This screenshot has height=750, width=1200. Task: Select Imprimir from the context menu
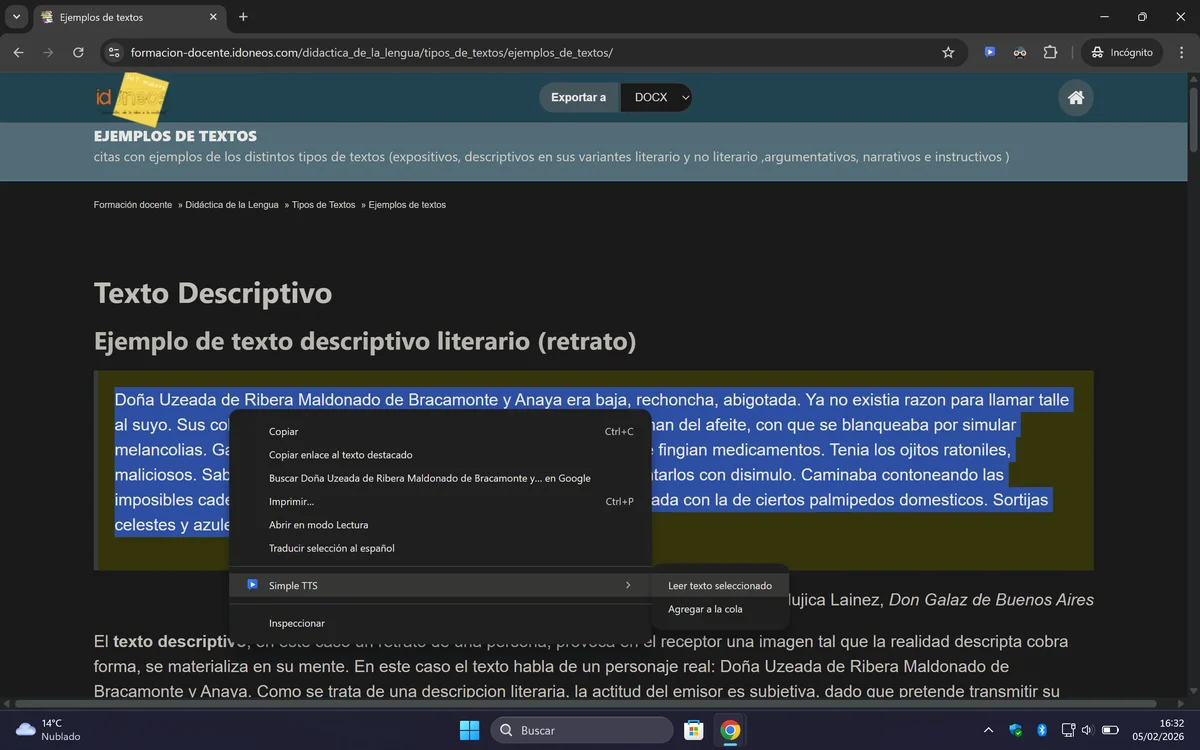coord(291,501)
